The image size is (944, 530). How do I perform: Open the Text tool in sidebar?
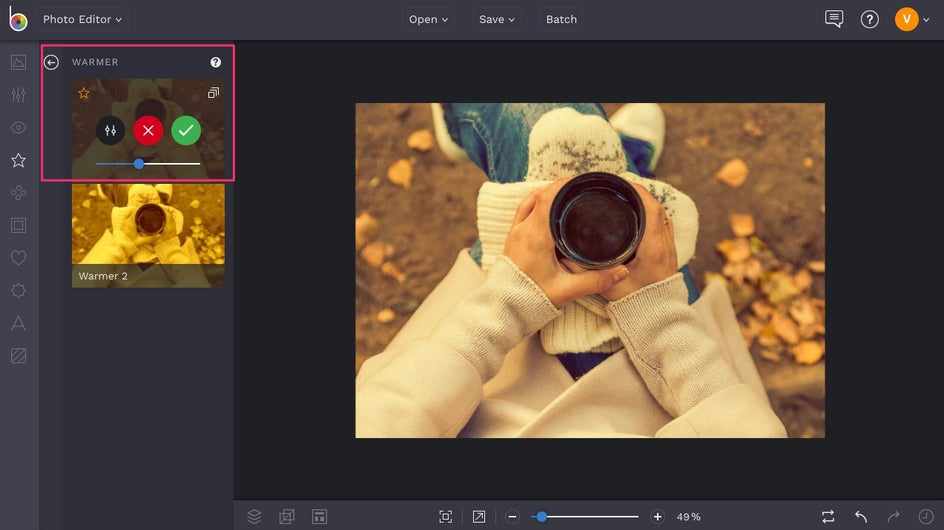point(18,323)
